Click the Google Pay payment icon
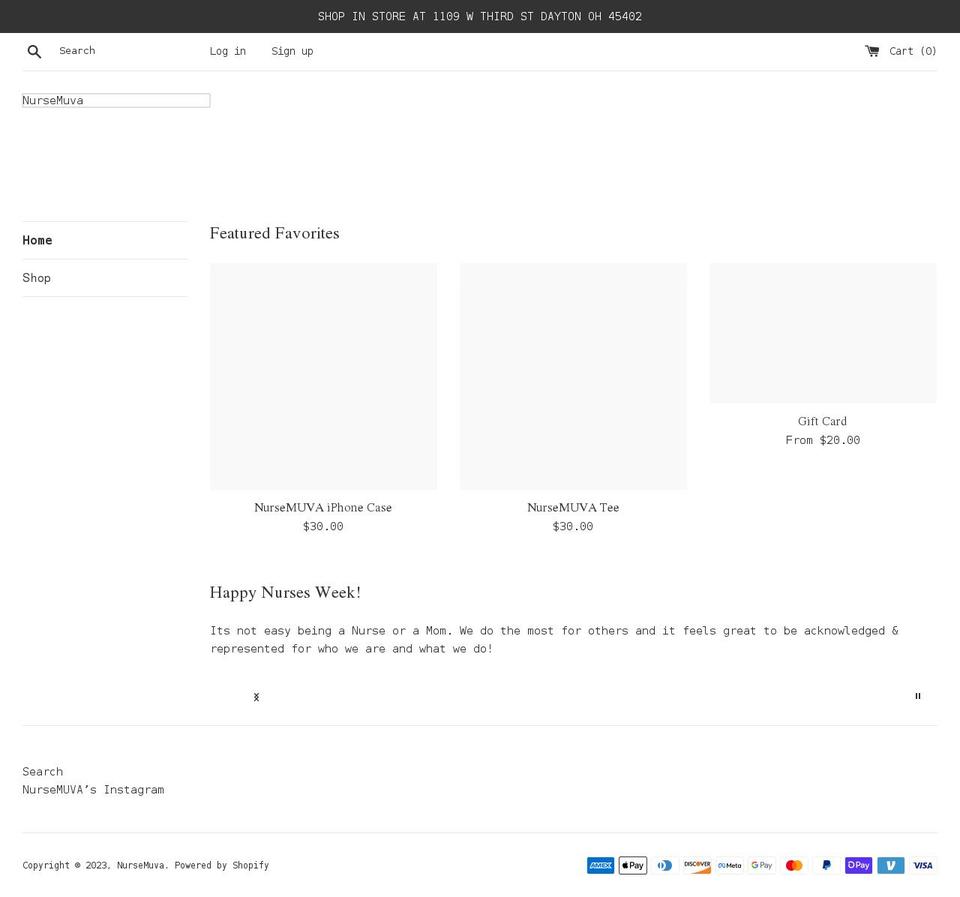This screenshot has height=897, width=960. pos(761,865)
